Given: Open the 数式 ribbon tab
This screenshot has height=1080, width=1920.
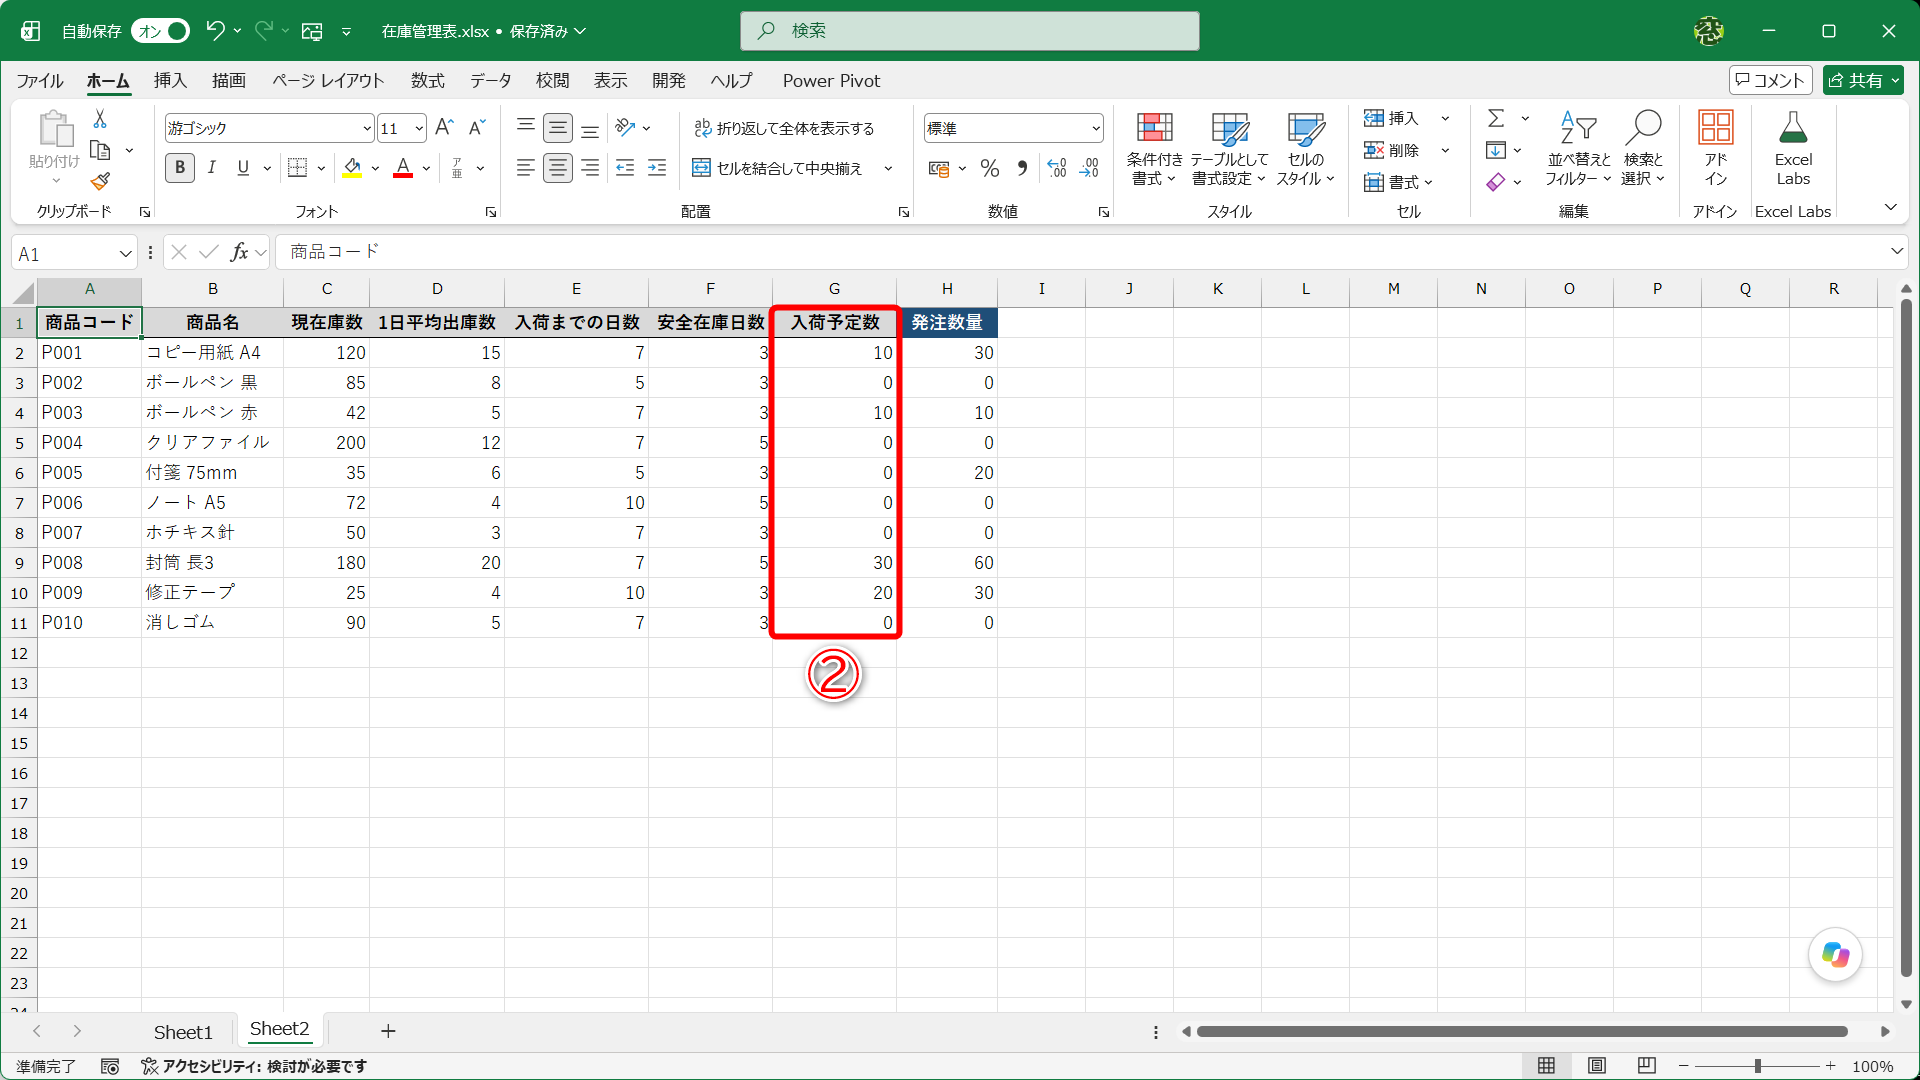Looking at the screenshot, I should point(428,81).
